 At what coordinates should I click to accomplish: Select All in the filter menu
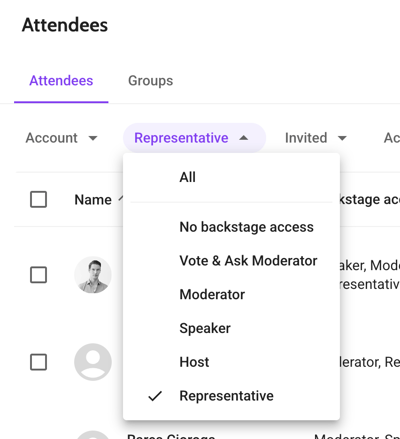231,177
